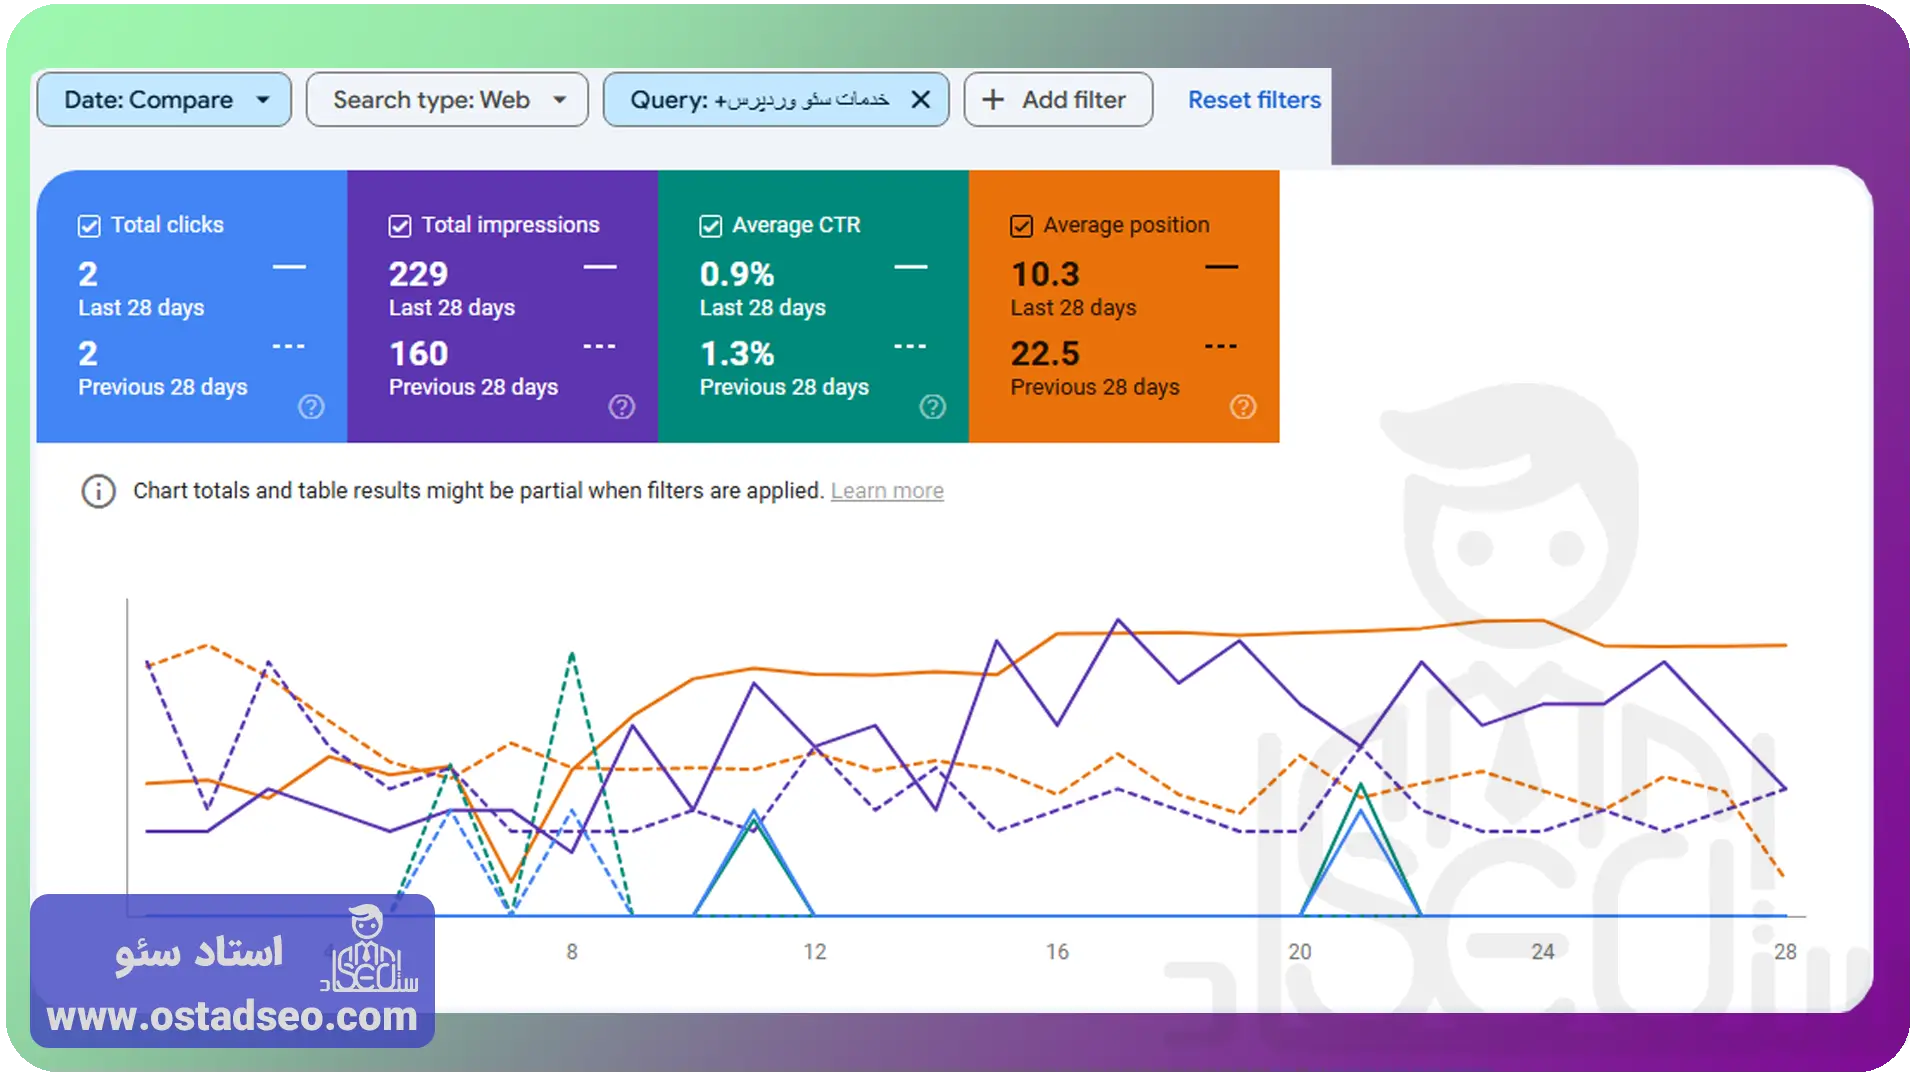Remove the Query filter with X icon

tap(921, 100)
